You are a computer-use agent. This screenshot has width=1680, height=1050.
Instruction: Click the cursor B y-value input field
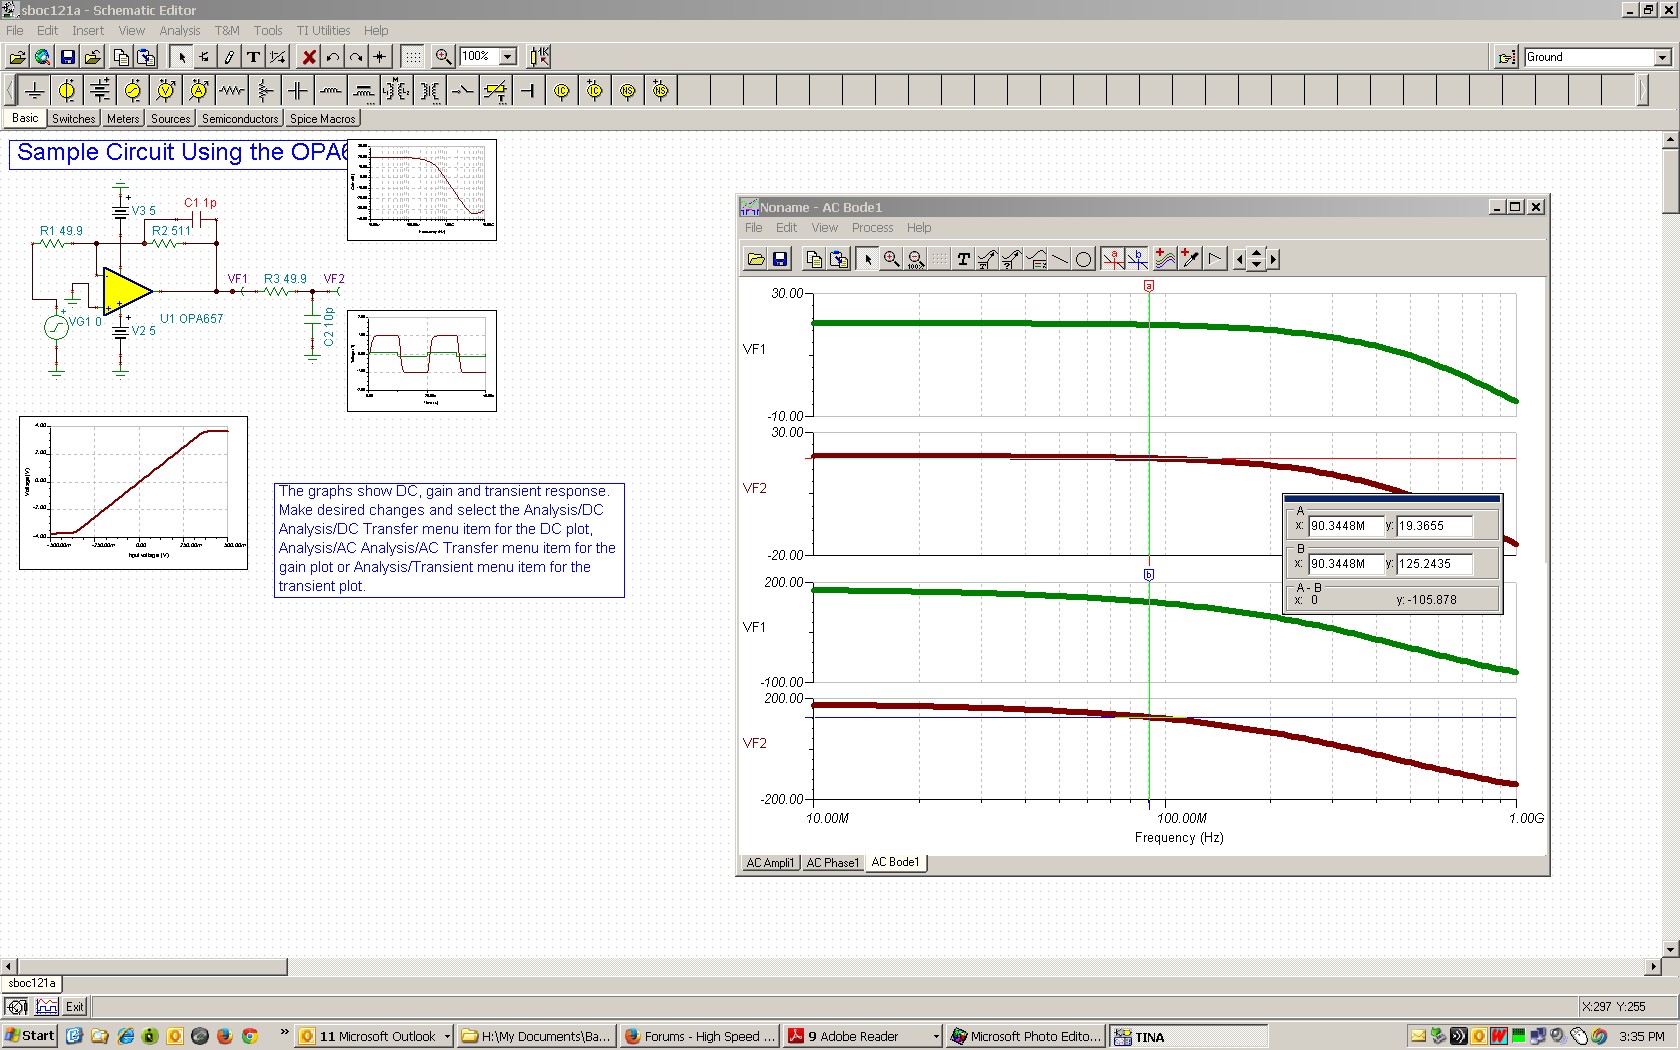pyautogui.click(x=1434, y=564)
